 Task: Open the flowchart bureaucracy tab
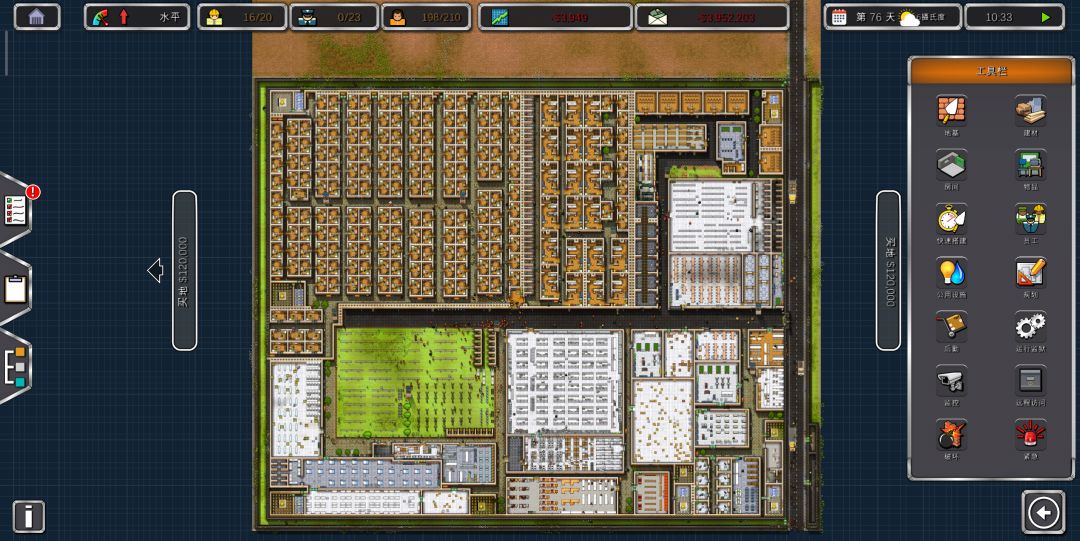(x=15, y=366)
